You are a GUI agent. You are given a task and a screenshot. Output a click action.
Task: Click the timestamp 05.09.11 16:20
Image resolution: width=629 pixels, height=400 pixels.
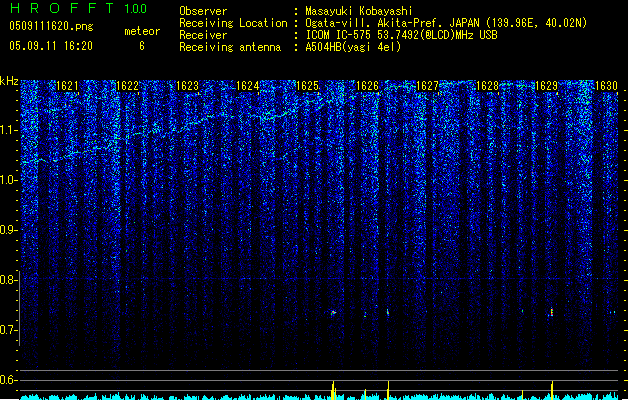[x=51, y=46]
